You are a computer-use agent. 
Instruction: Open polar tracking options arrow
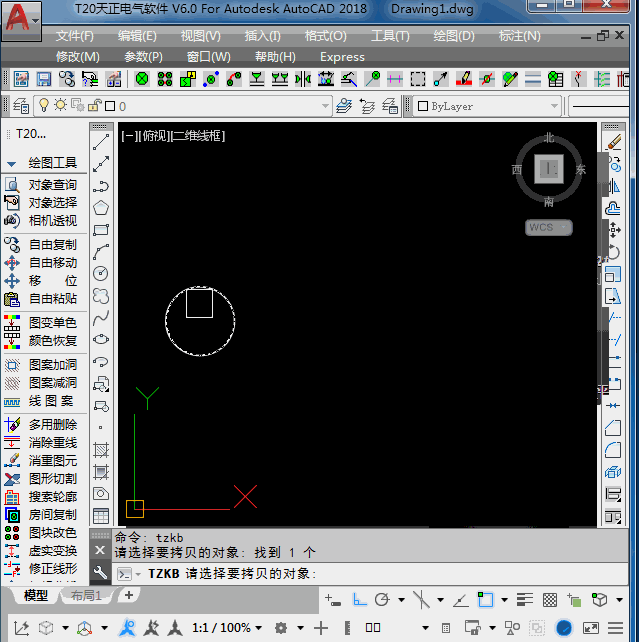402,600
